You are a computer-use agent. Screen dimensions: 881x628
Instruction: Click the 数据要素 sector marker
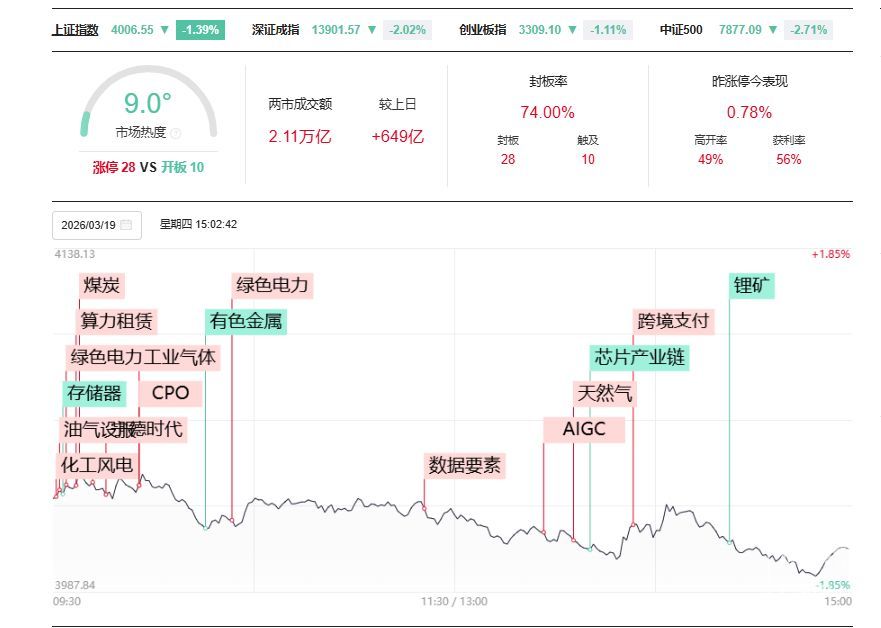[x=465, y=465]
